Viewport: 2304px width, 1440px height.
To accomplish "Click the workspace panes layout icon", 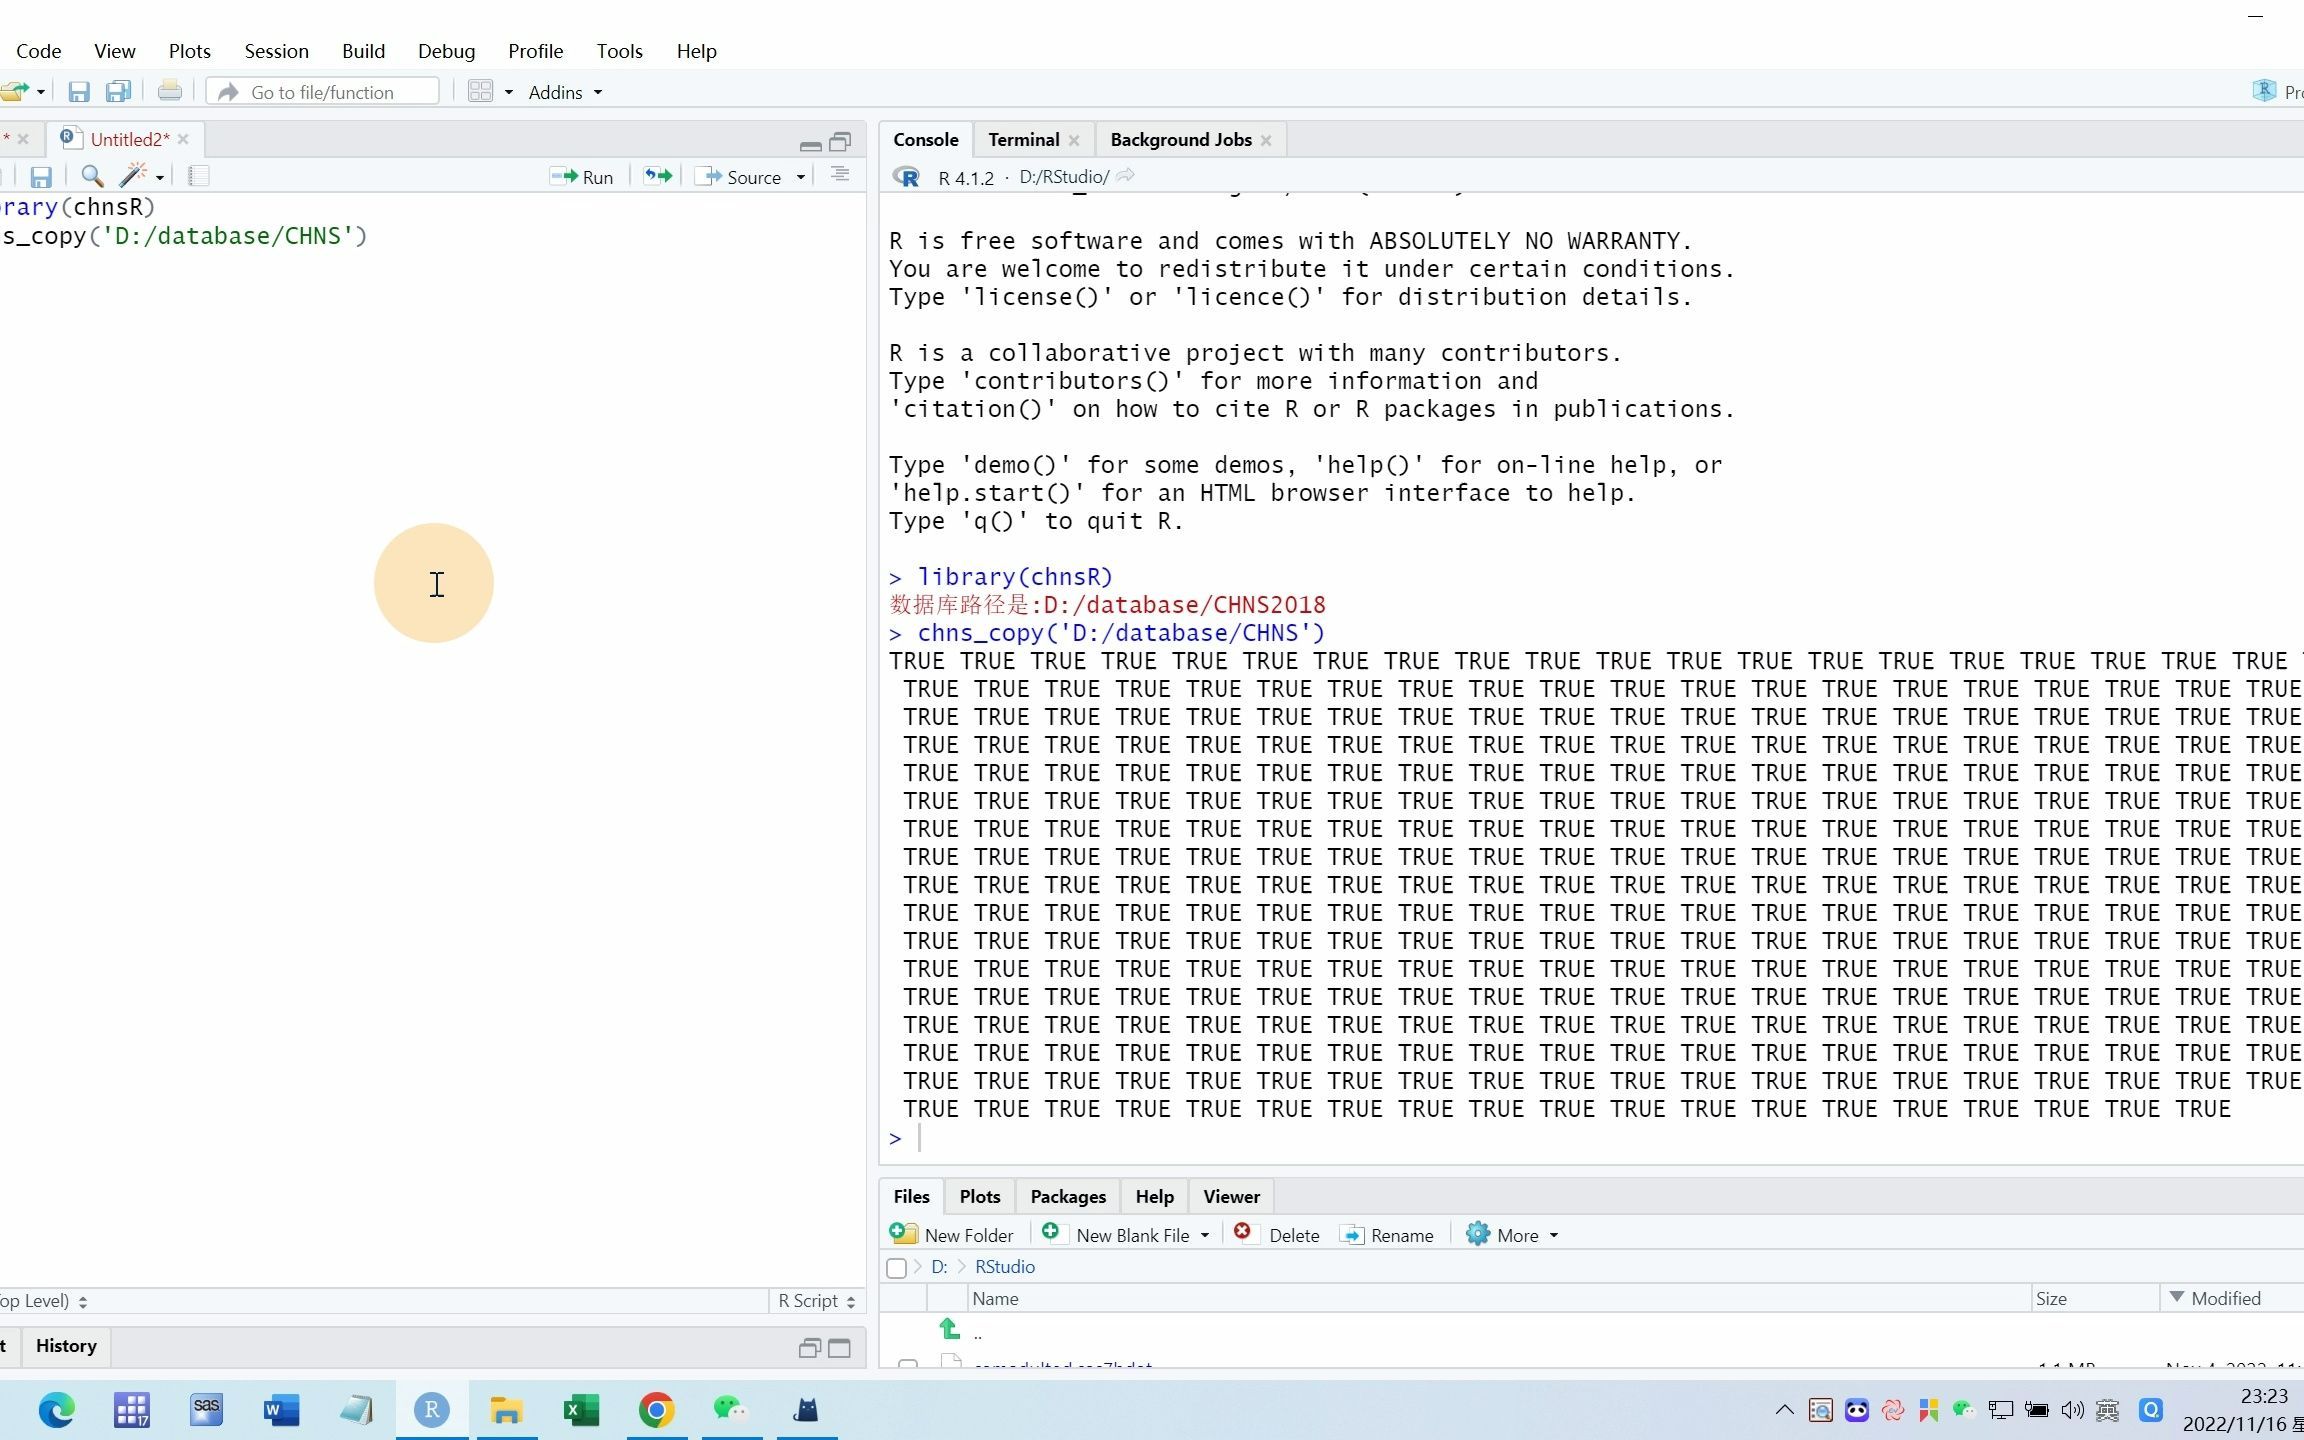I will 481,92.
